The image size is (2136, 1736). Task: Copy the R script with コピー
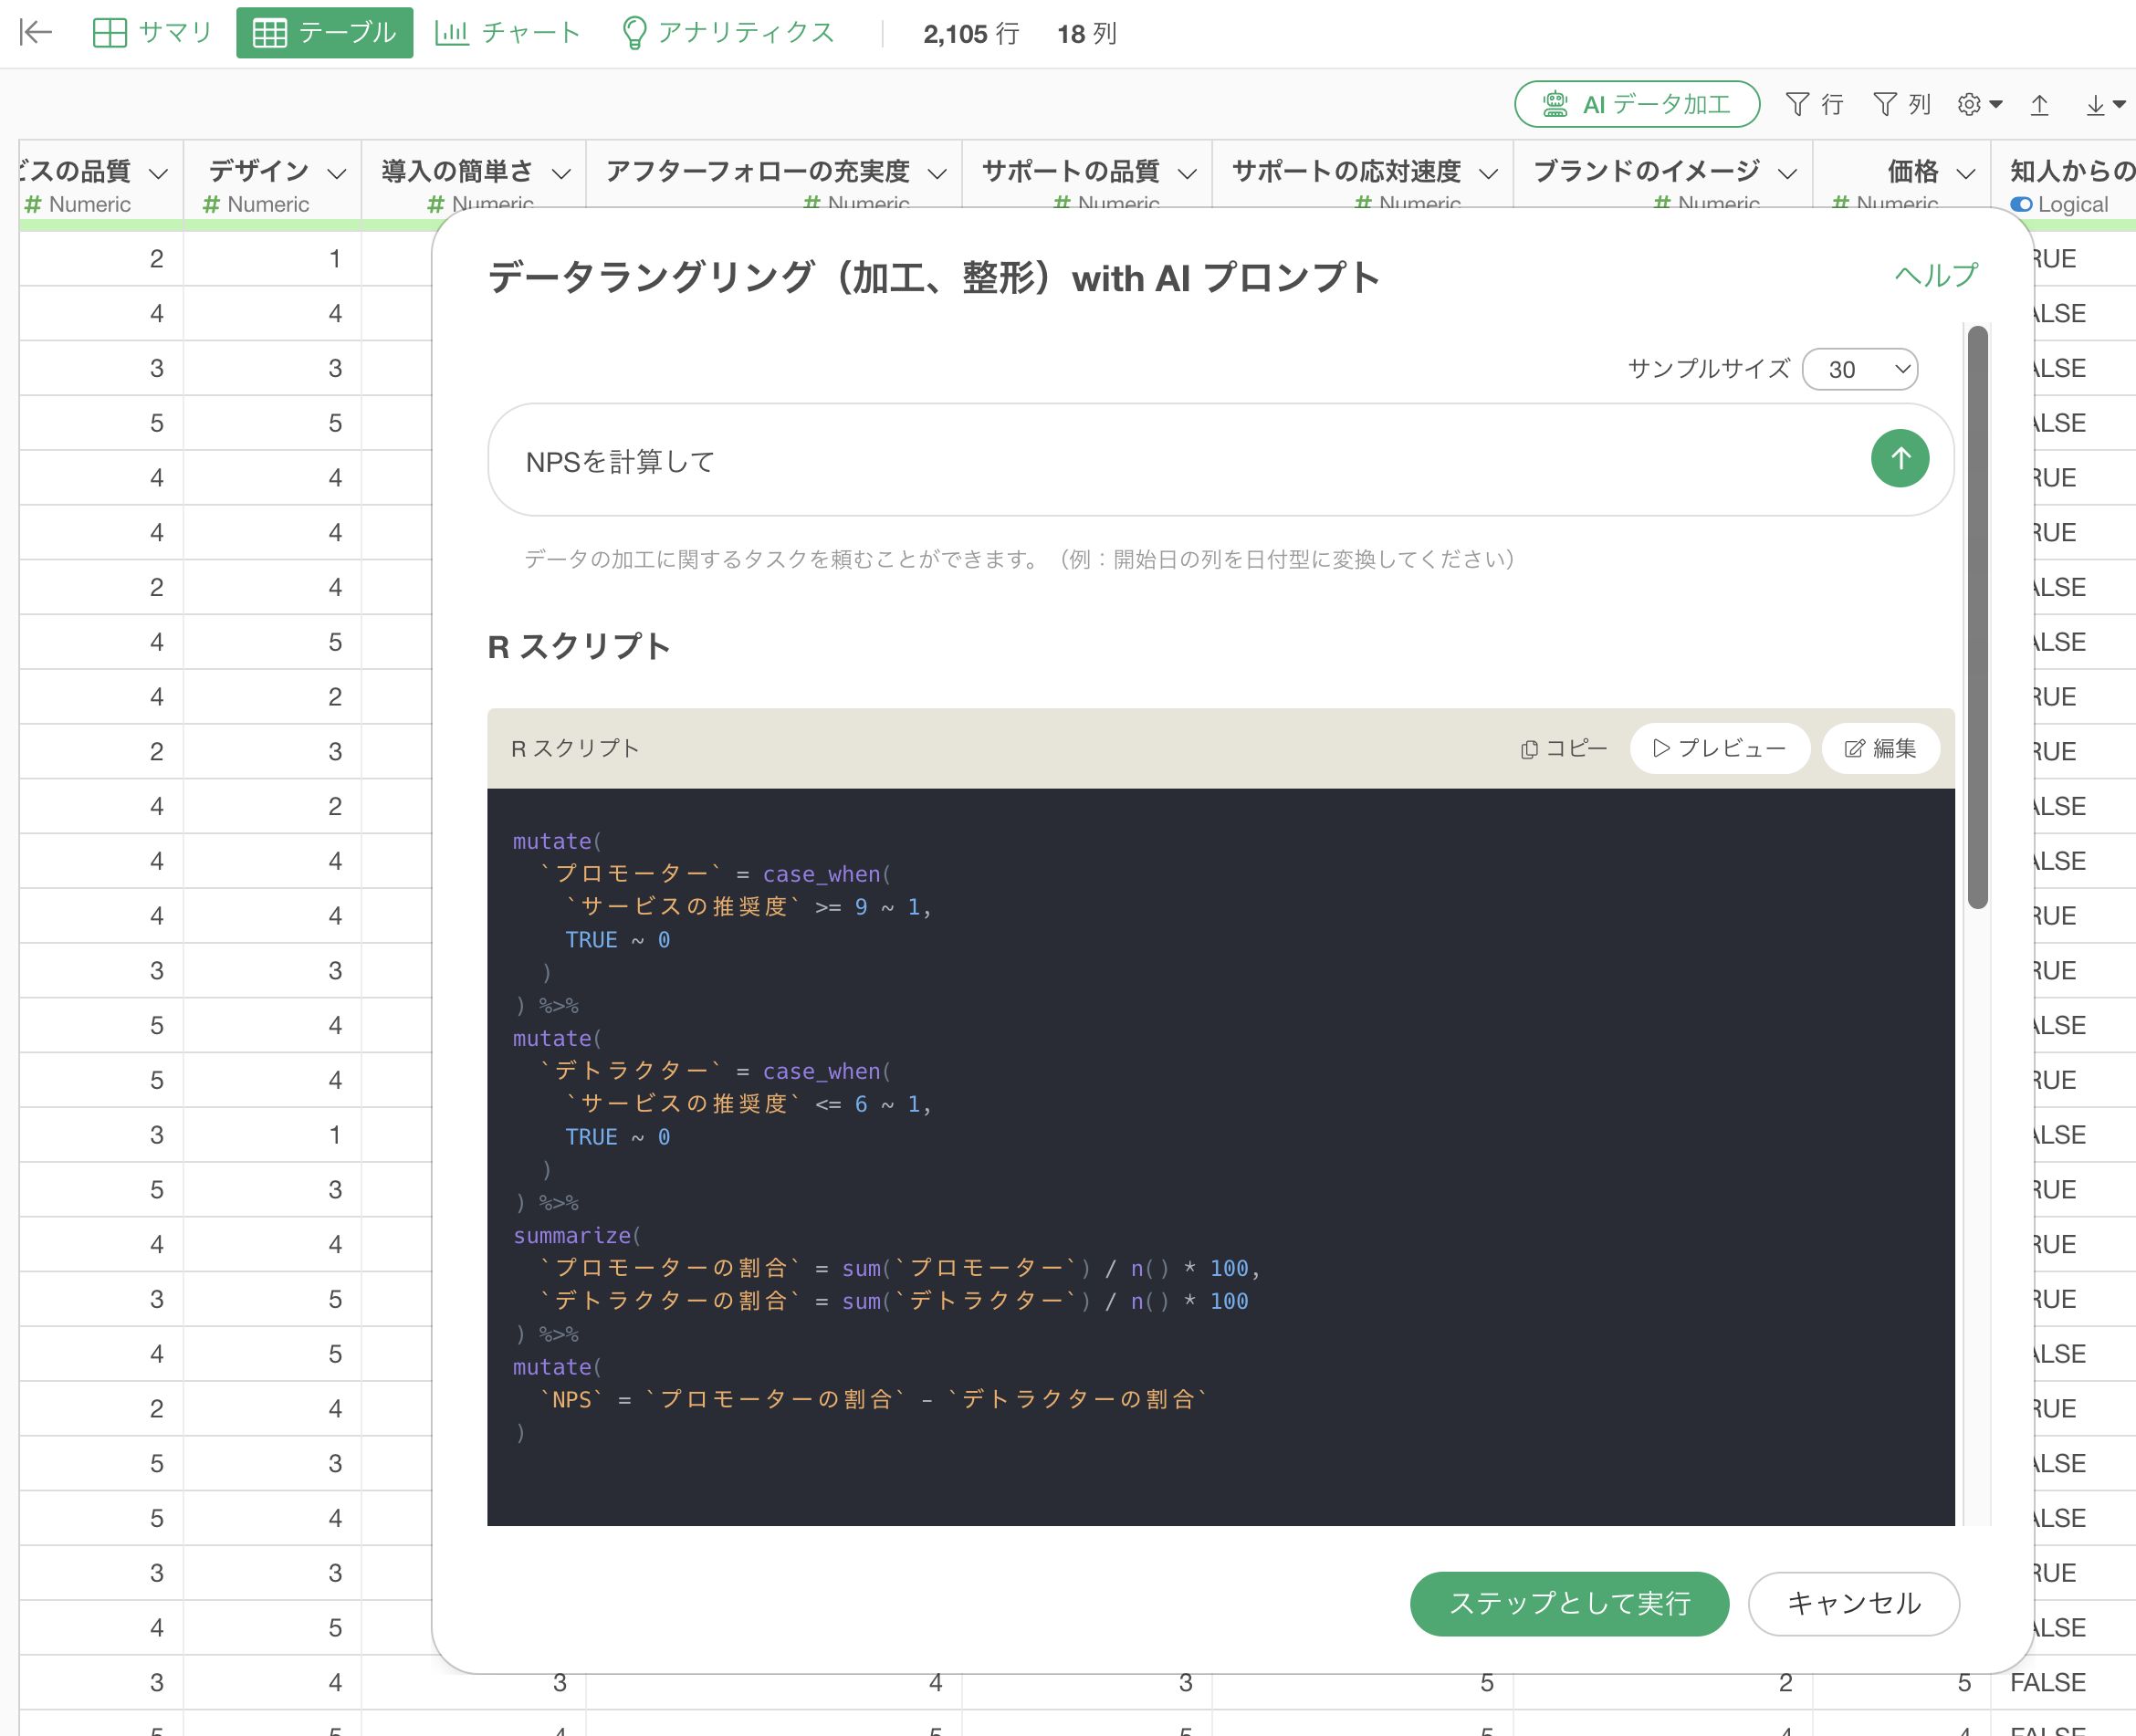pos(1564,748)
